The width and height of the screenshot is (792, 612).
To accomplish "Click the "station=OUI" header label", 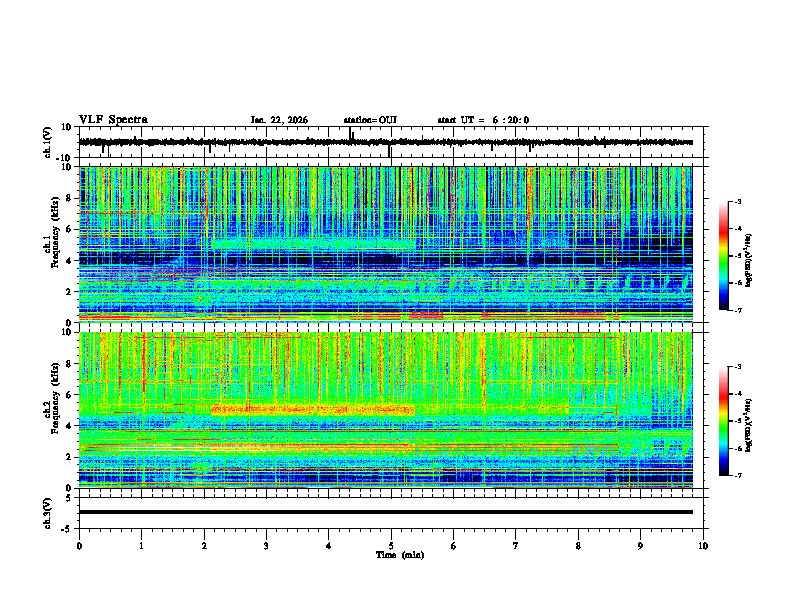I will (x=370, y=120).
